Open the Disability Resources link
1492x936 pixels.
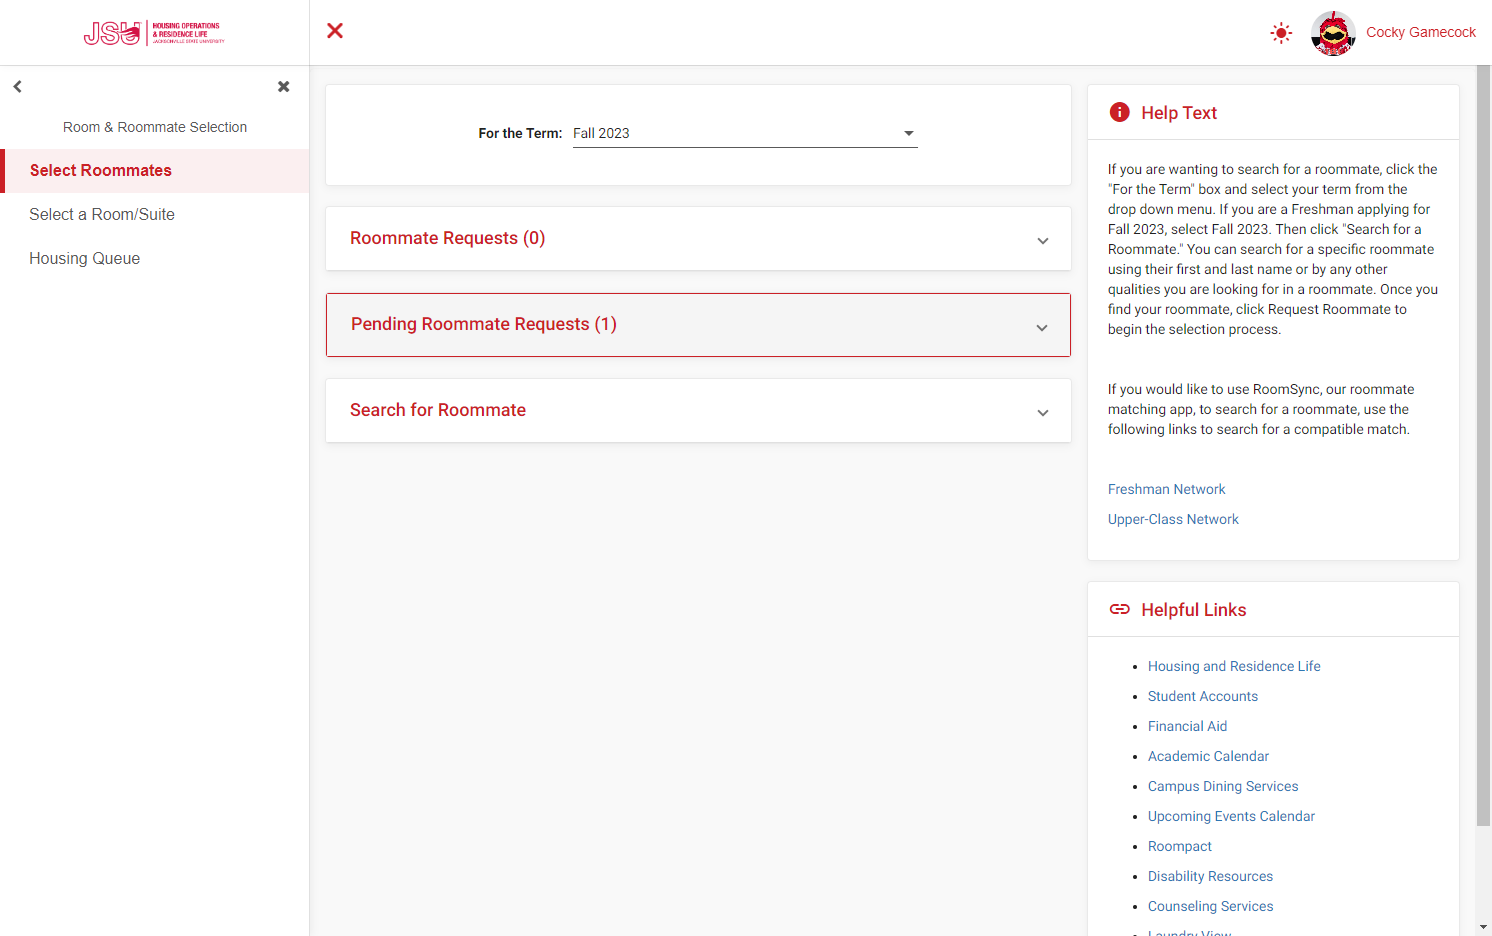pyautogui.click(x=1210, y=876)
